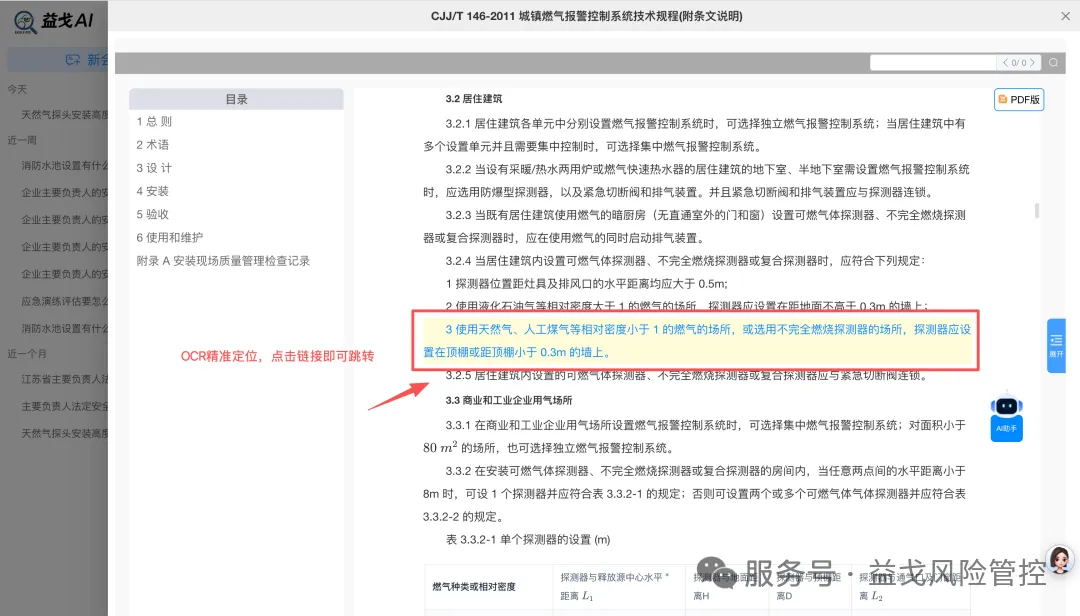The image size is (1080, 616).
Task: Go to next search result arrow
Action: 1032,63
